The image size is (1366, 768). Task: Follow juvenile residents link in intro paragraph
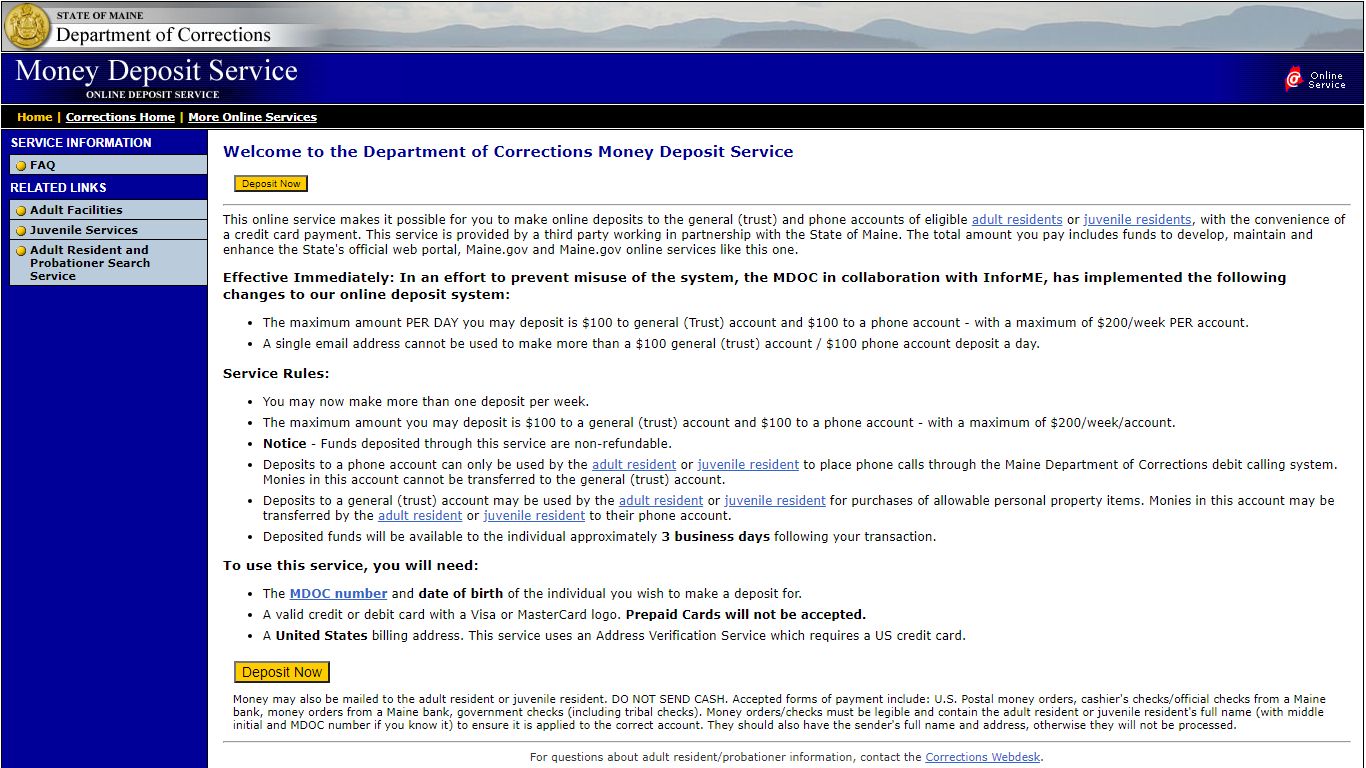click(x=1137, y=220)
